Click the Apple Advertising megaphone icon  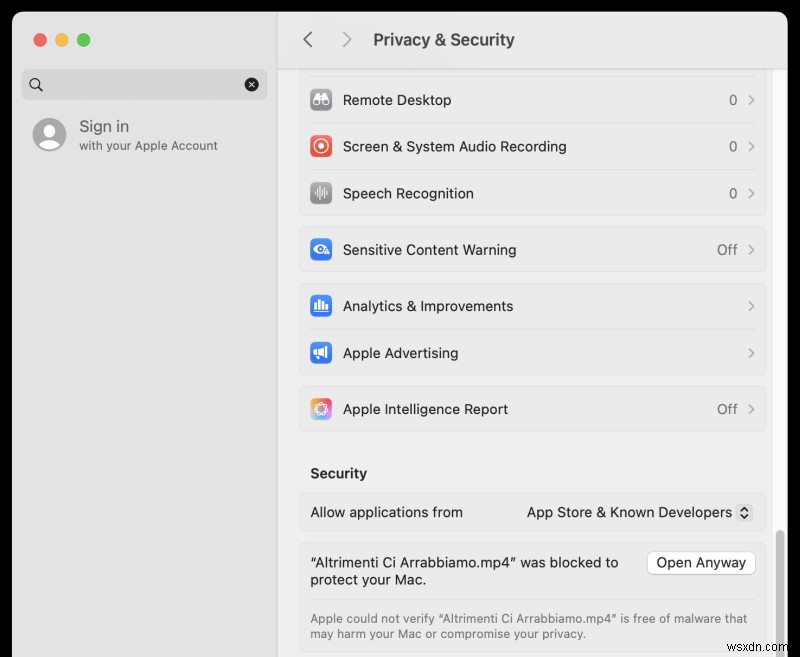321,353
